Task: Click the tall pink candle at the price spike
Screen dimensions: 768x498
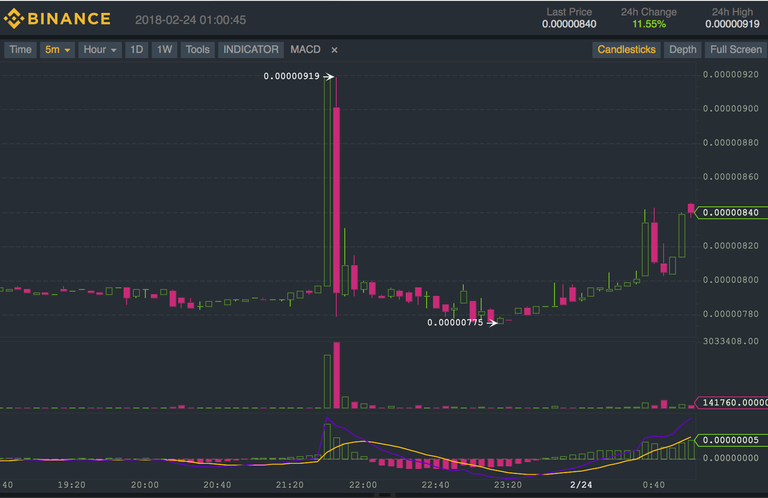Action: click(x=336, y=200)
